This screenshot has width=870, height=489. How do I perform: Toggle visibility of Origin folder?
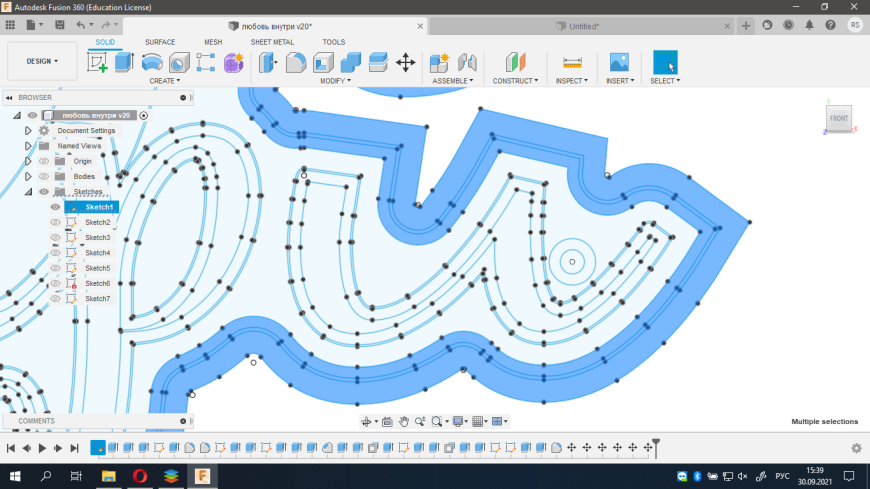[x=44, y=161]
